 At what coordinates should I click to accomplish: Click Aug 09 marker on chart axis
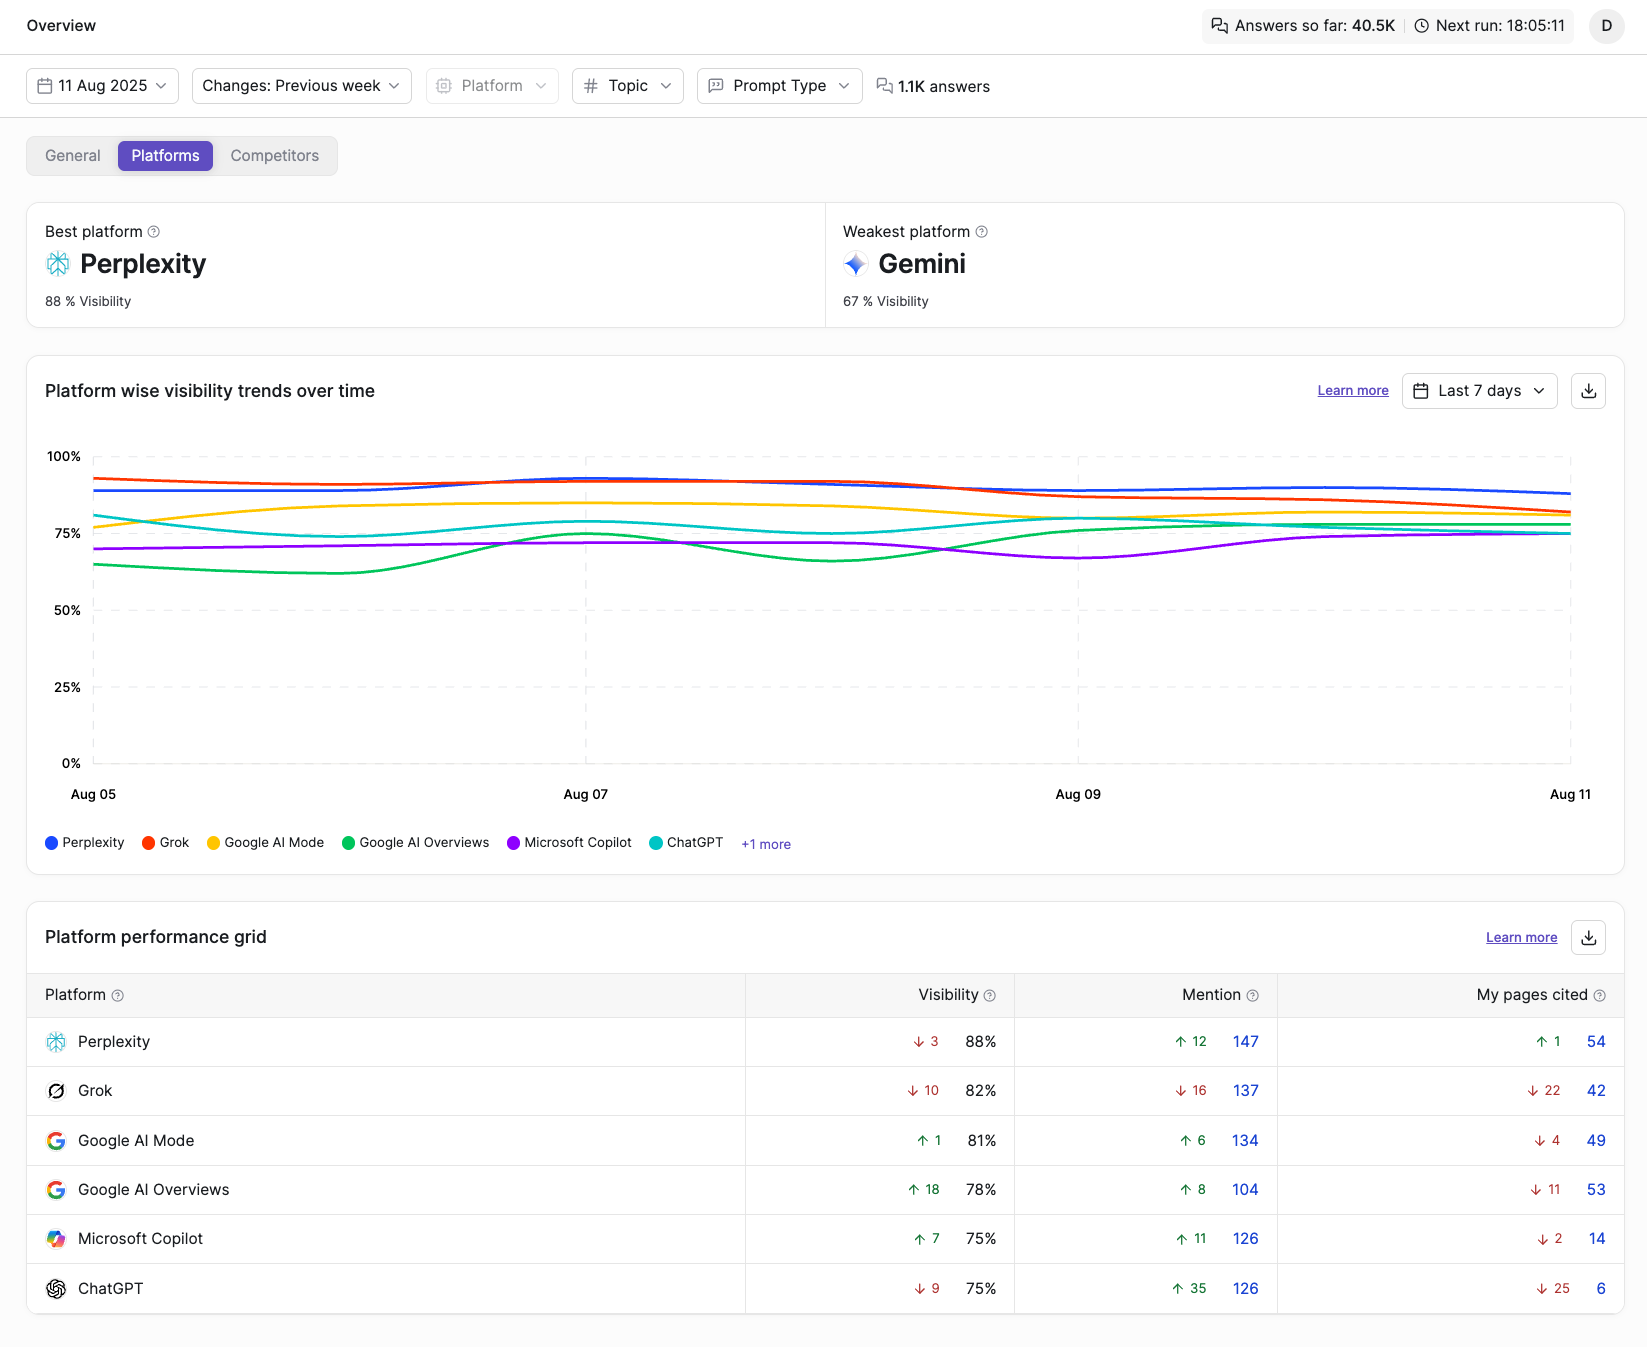click(1078, 795)
